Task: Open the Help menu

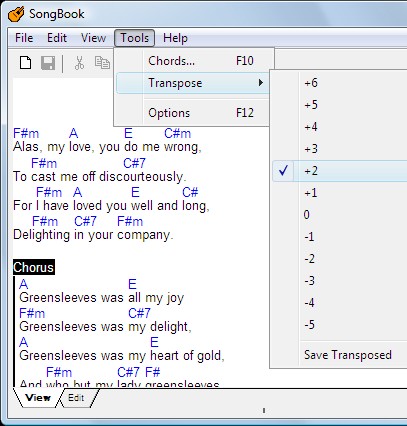Action: [175, 38]
